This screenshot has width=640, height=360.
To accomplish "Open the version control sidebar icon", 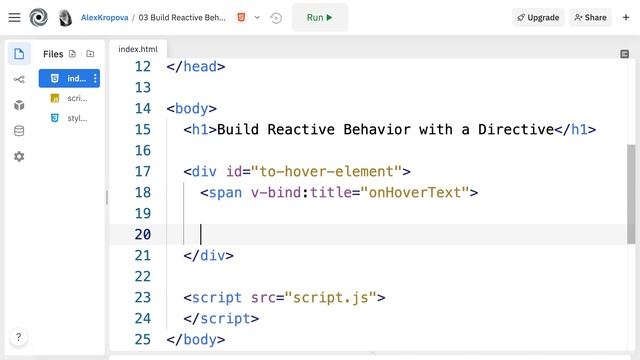I will click(19, 79).
